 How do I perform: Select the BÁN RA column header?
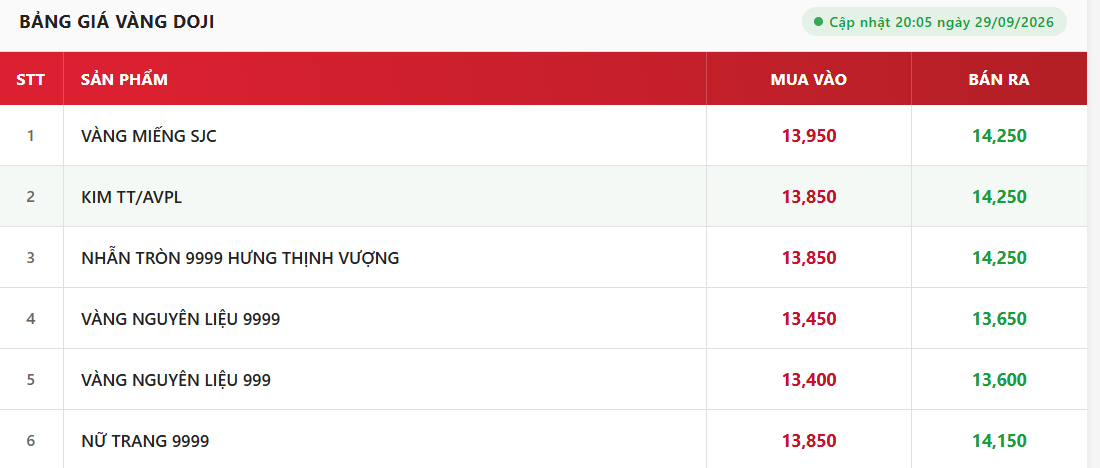[999, 79]
